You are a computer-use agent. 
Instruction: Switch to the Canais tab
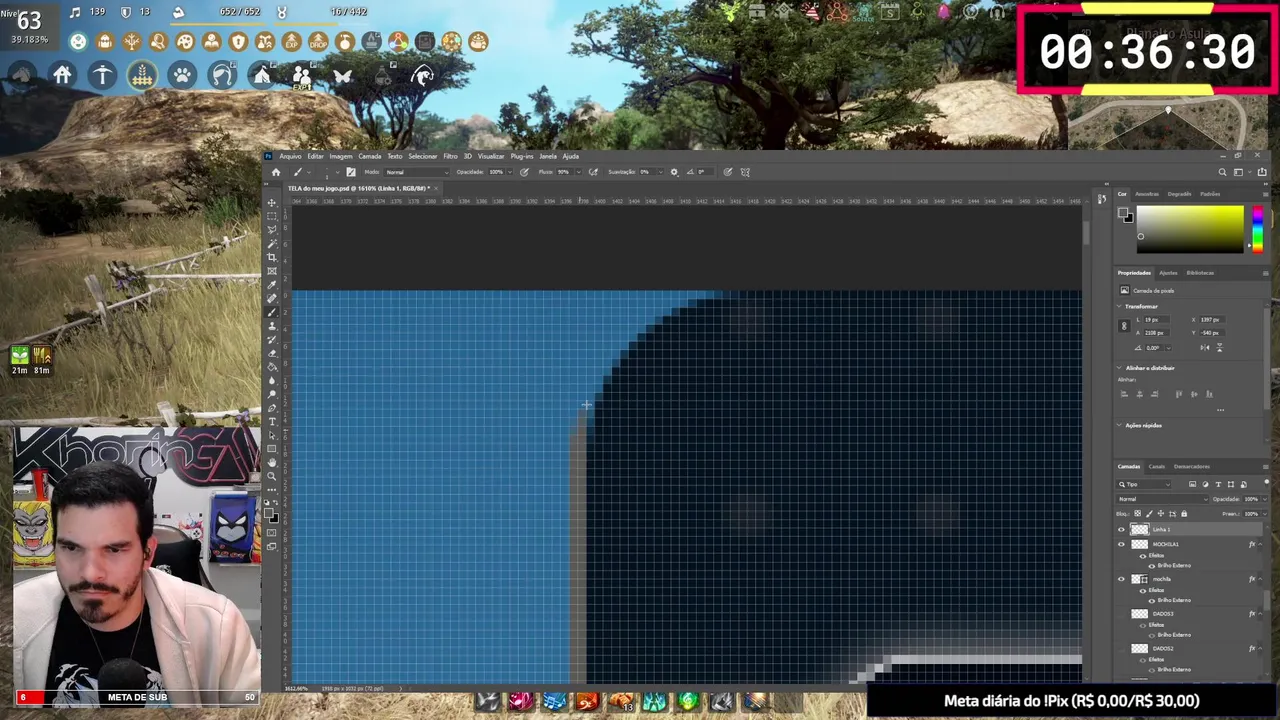[1157, 466]
